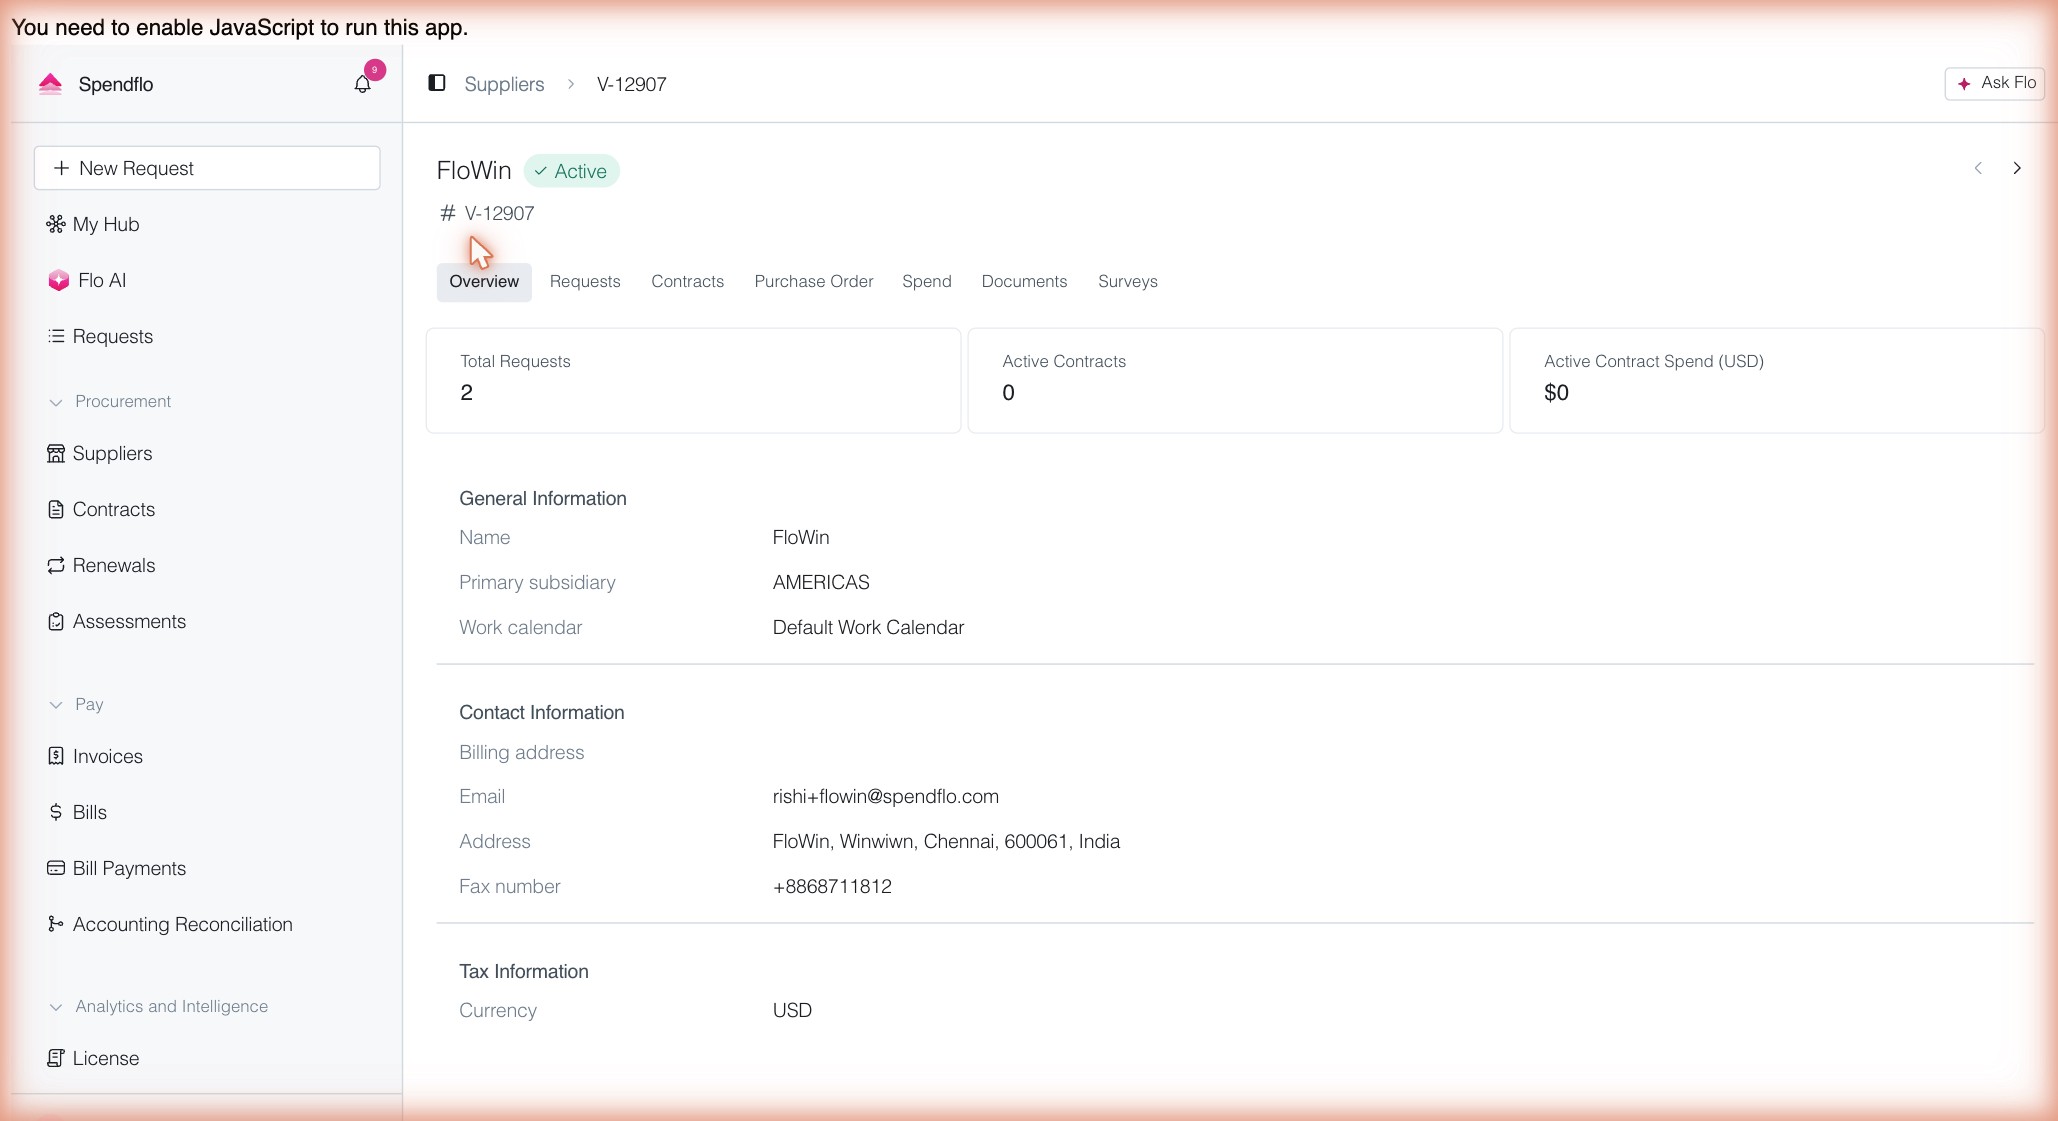Viewport: 2058px width, 1121px height.
Task: Click the email rishi+flowin@spendflo.com
Action: pos(885,796)
